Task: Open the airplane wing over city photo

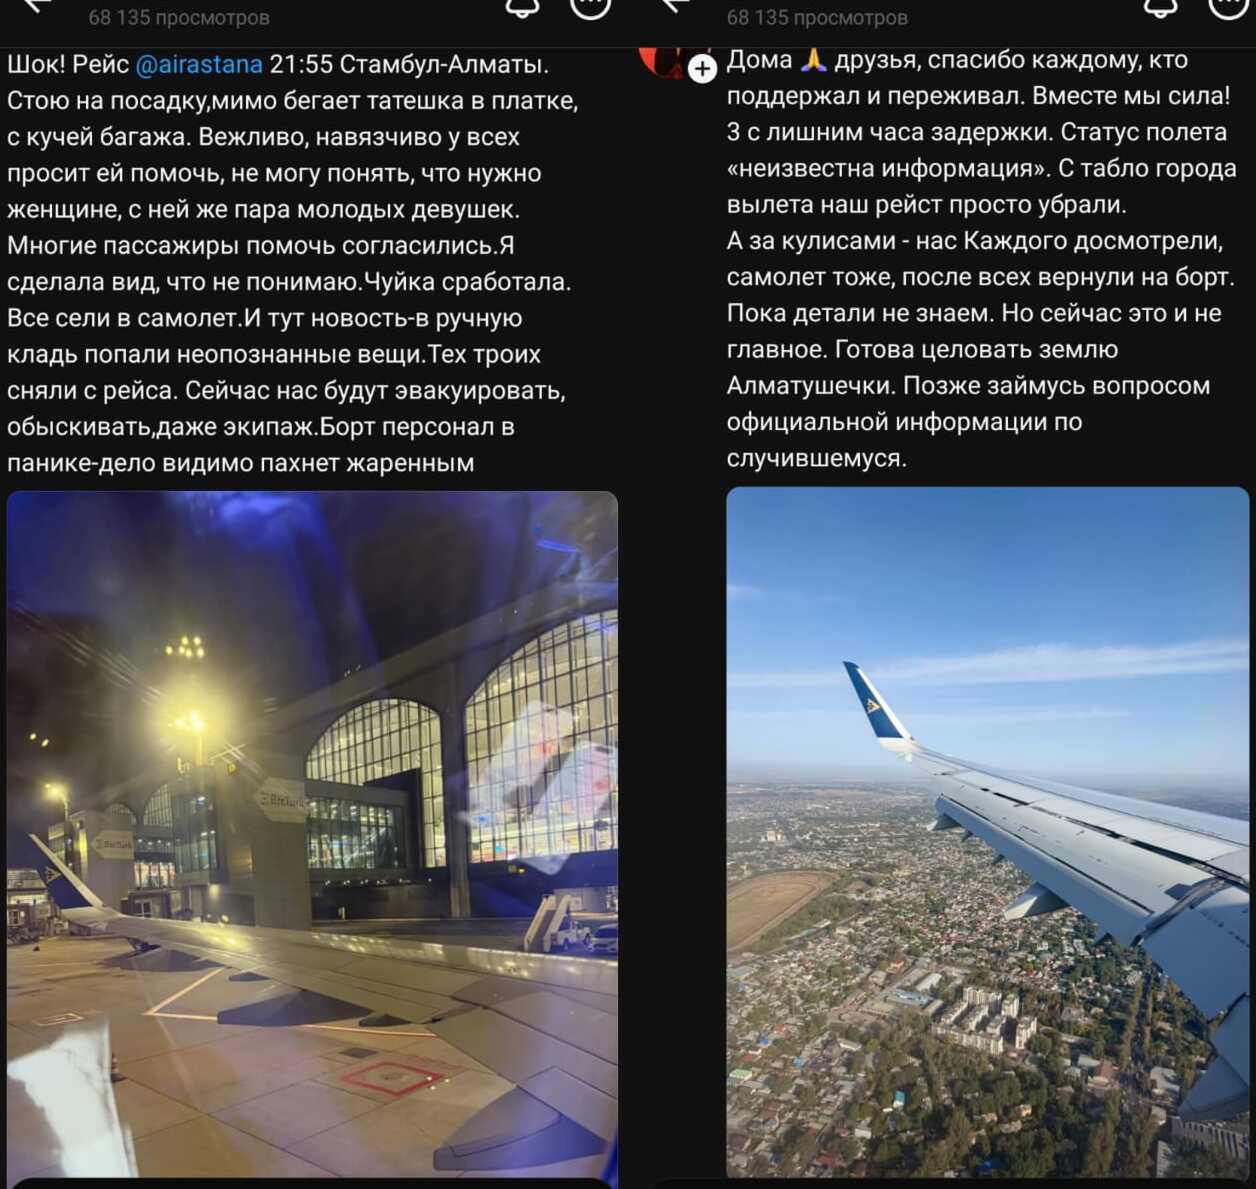Action: [x=987, y=832]
